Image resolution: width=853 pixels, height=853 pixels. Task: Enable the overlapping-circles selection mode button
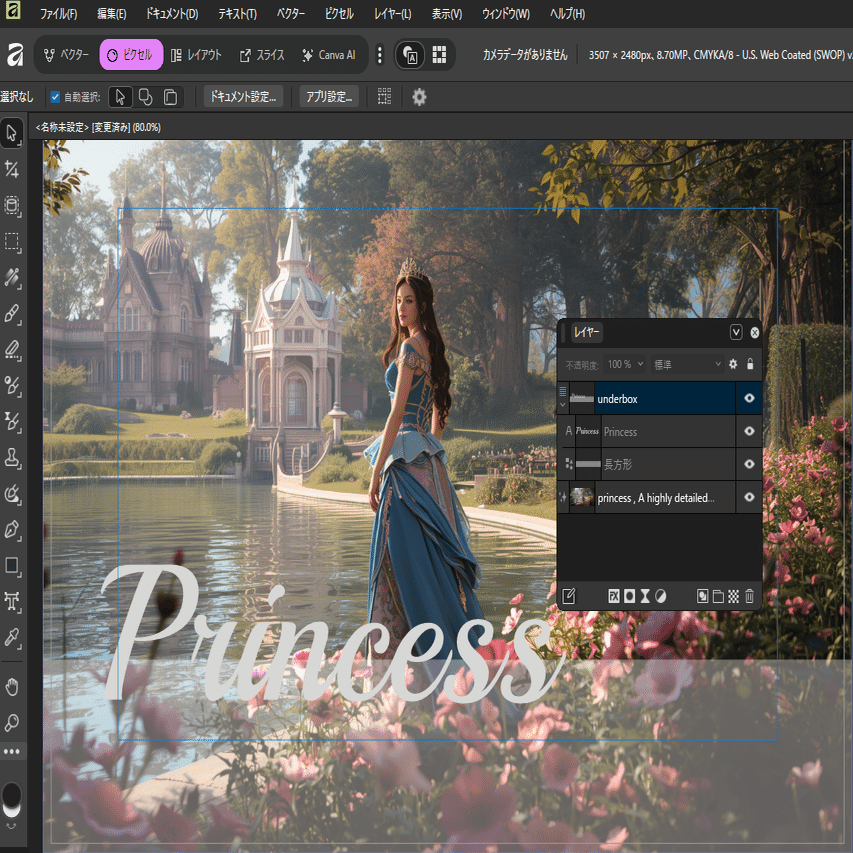[145, 97]
